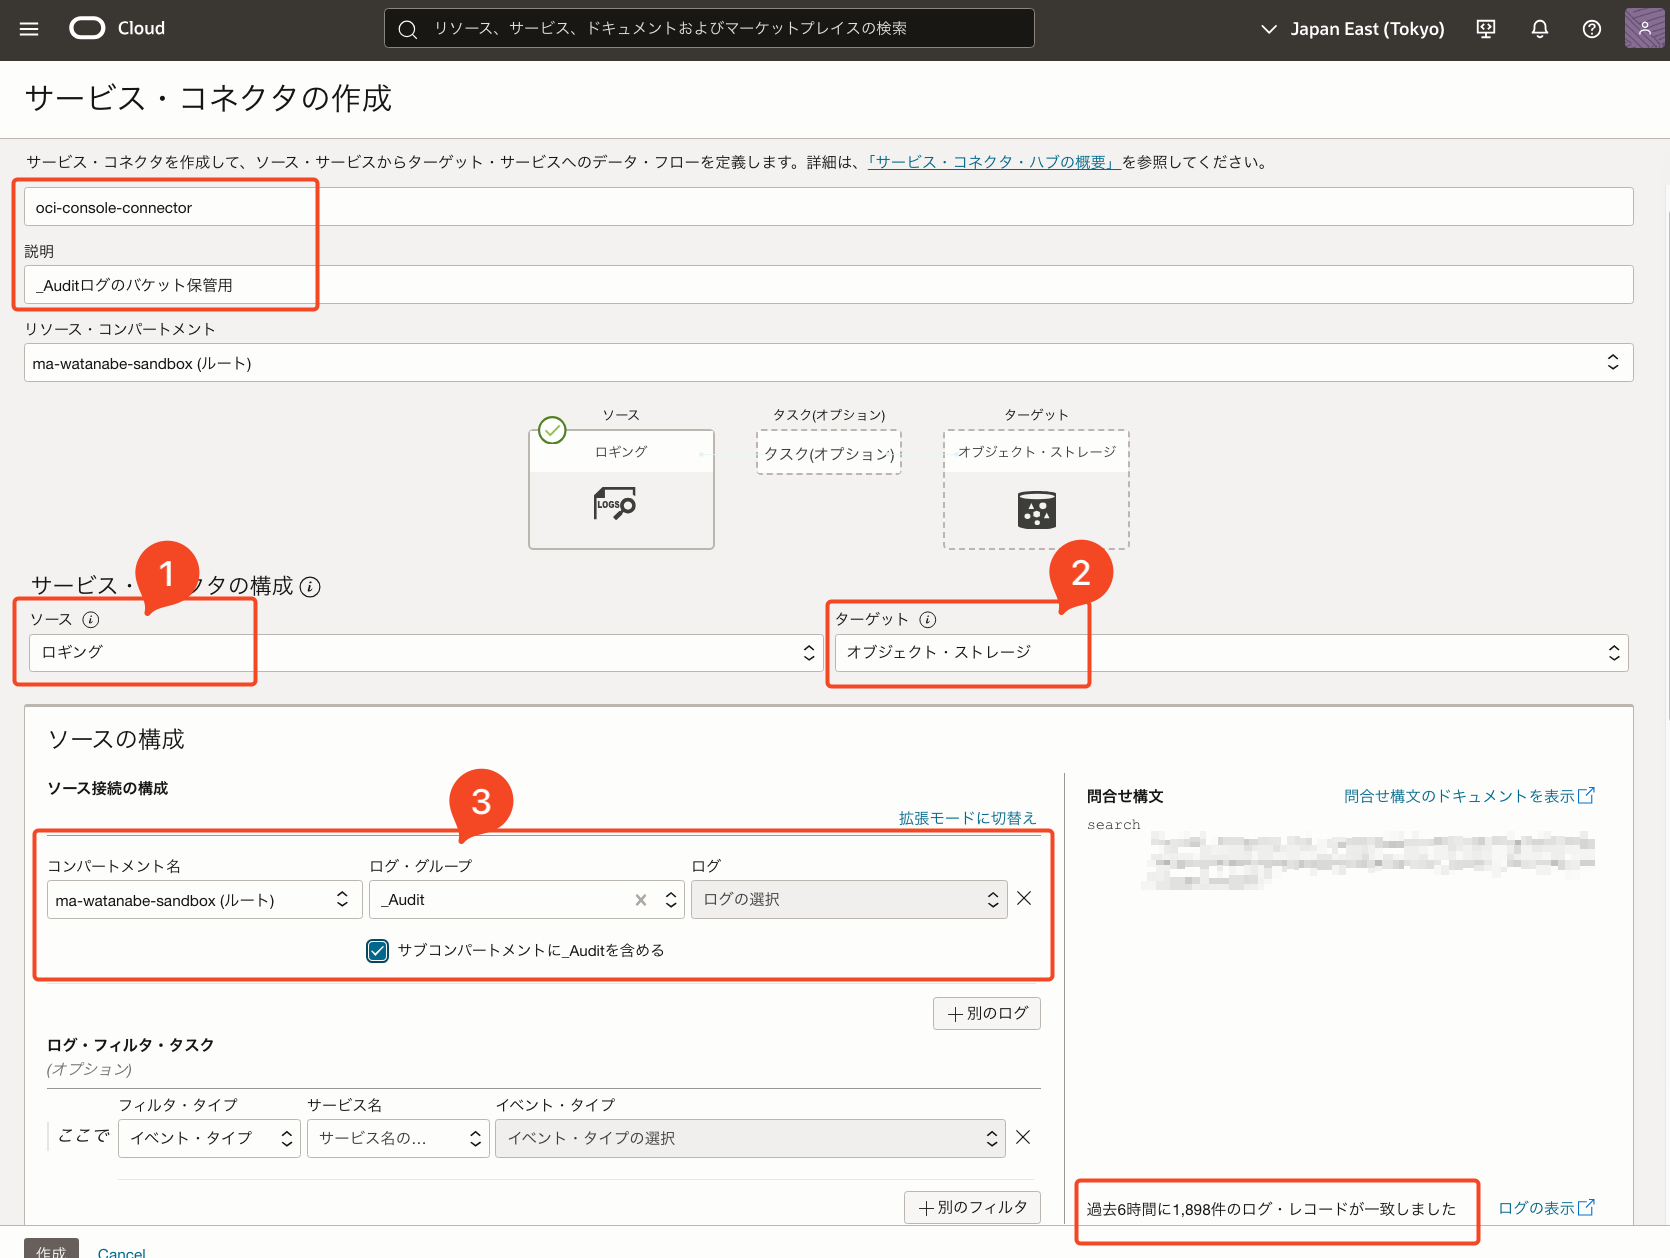Clear the _Audit log group selection
This screenshot has width=1670, height=1258.
[x=641, y=900]
